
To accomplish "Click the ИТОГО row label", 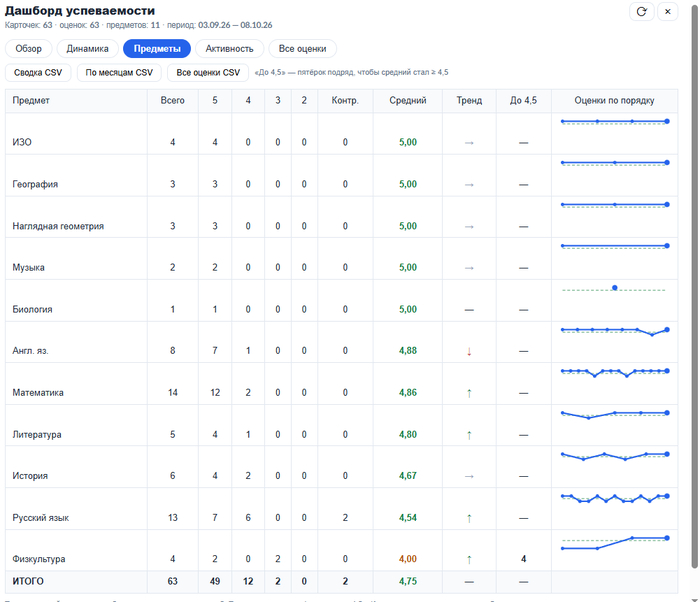I will coord(28,581).
